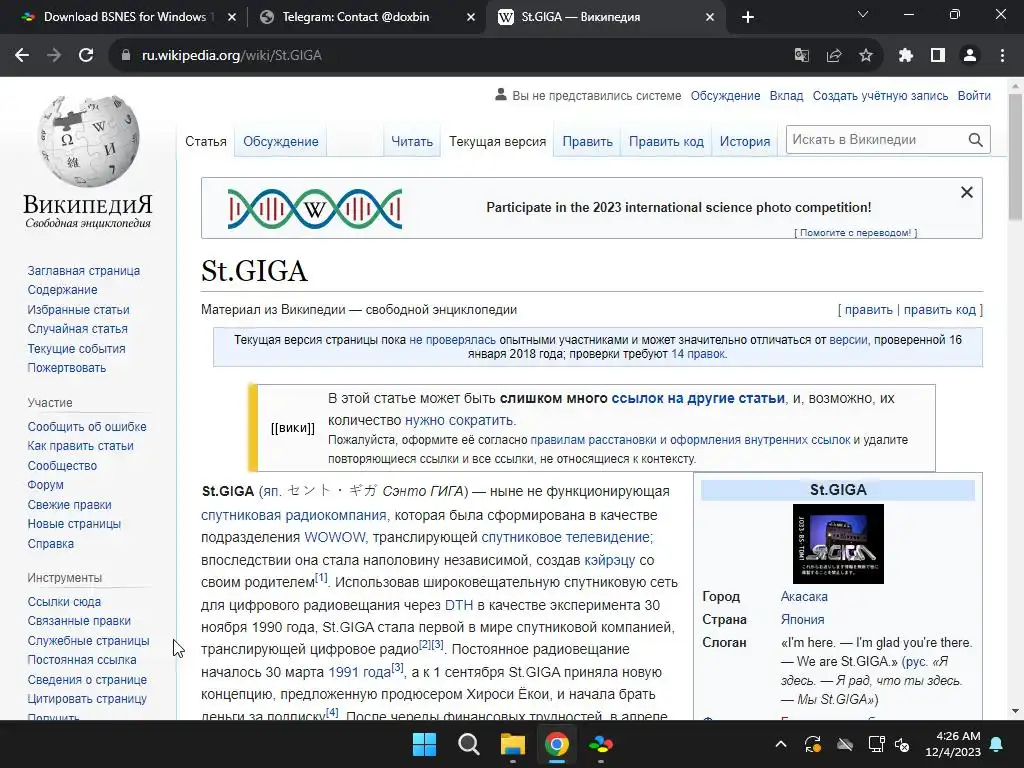Image resolution: width=1024 pixels, height=768 pixels.
Task: Open the 14 правок link
Action: point(698,354)
